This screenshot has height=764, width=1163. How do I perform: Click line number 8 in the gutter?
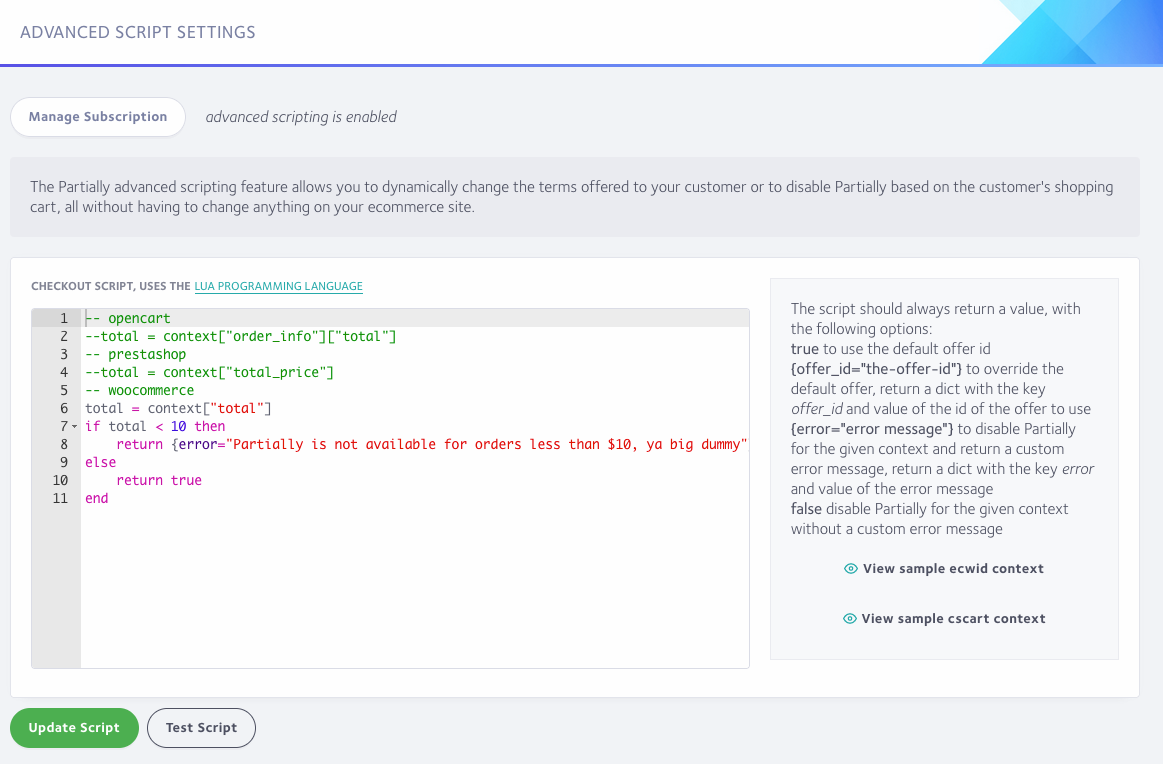click(64, 444)
